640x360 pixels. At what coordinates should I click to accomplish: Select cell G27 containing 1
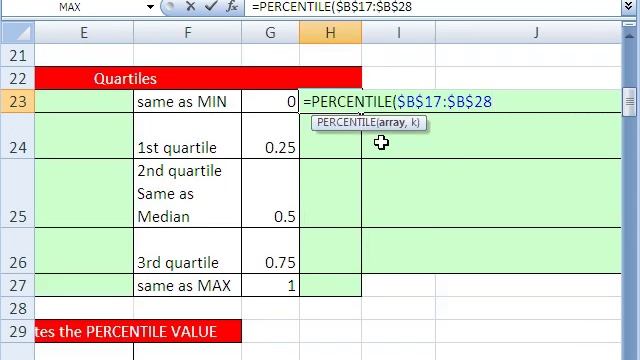click(270, 285)
